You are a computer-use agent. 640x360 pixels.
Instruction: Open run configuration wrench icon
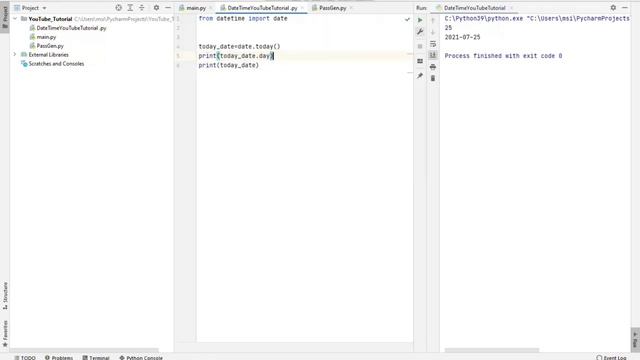(x=420, y=32)
